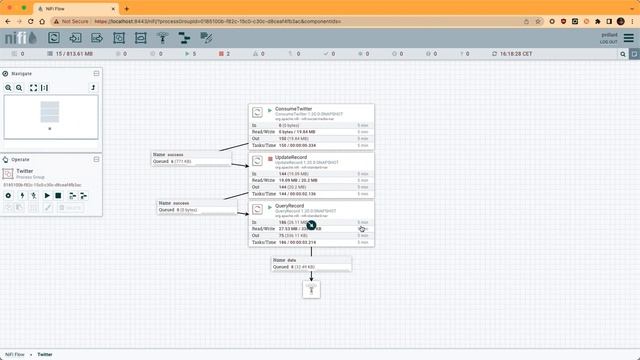
Task: Click the Change Color paintbrush button
Action: pyautogui.click(x=48, y=208)
